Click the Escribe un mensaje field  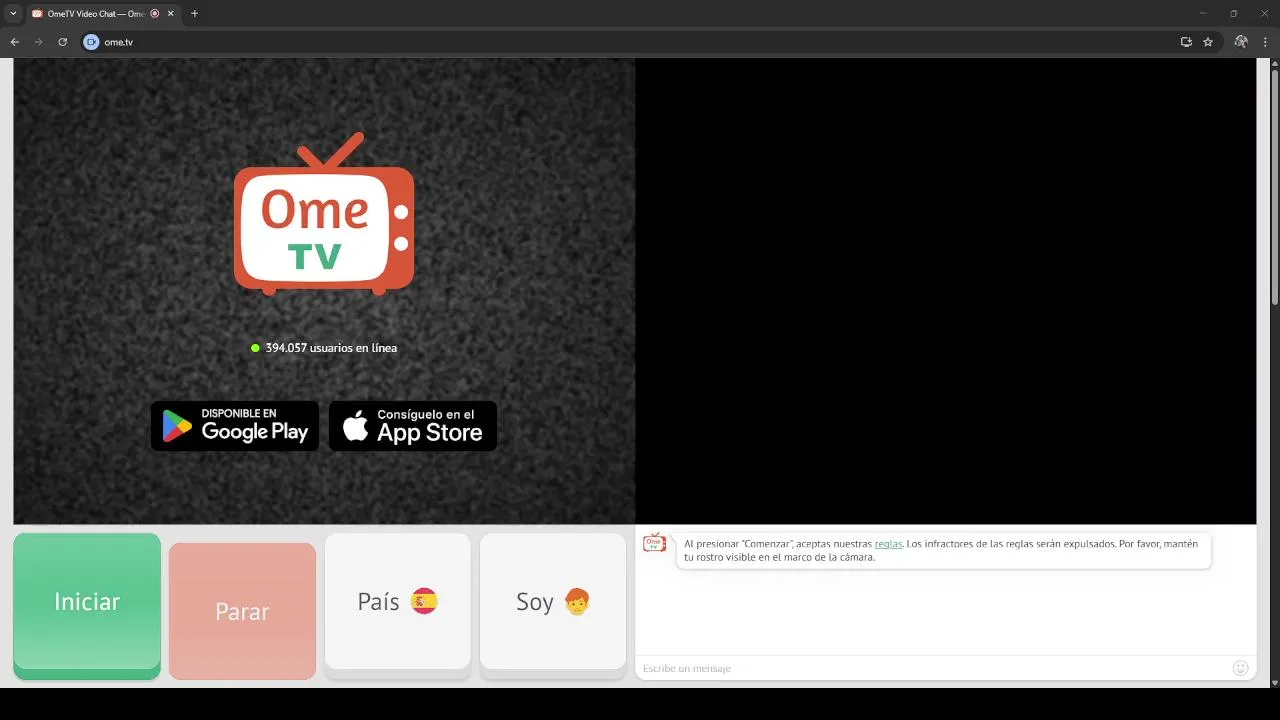click(x=935, y=668)
